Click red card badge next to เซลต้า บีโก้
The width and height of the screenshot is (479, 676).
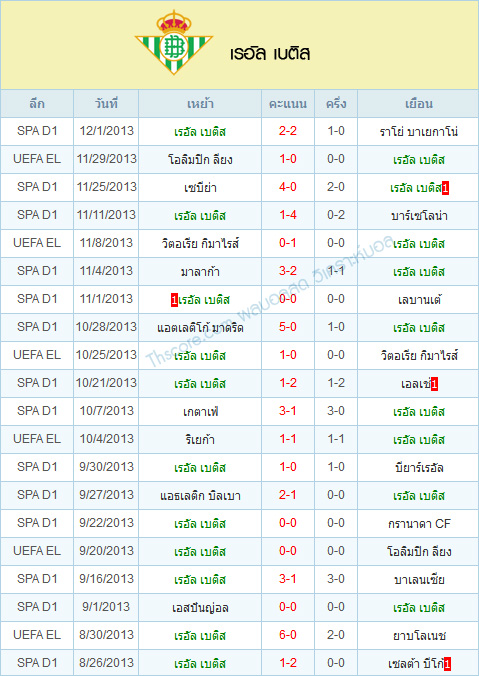click(447, 664)
